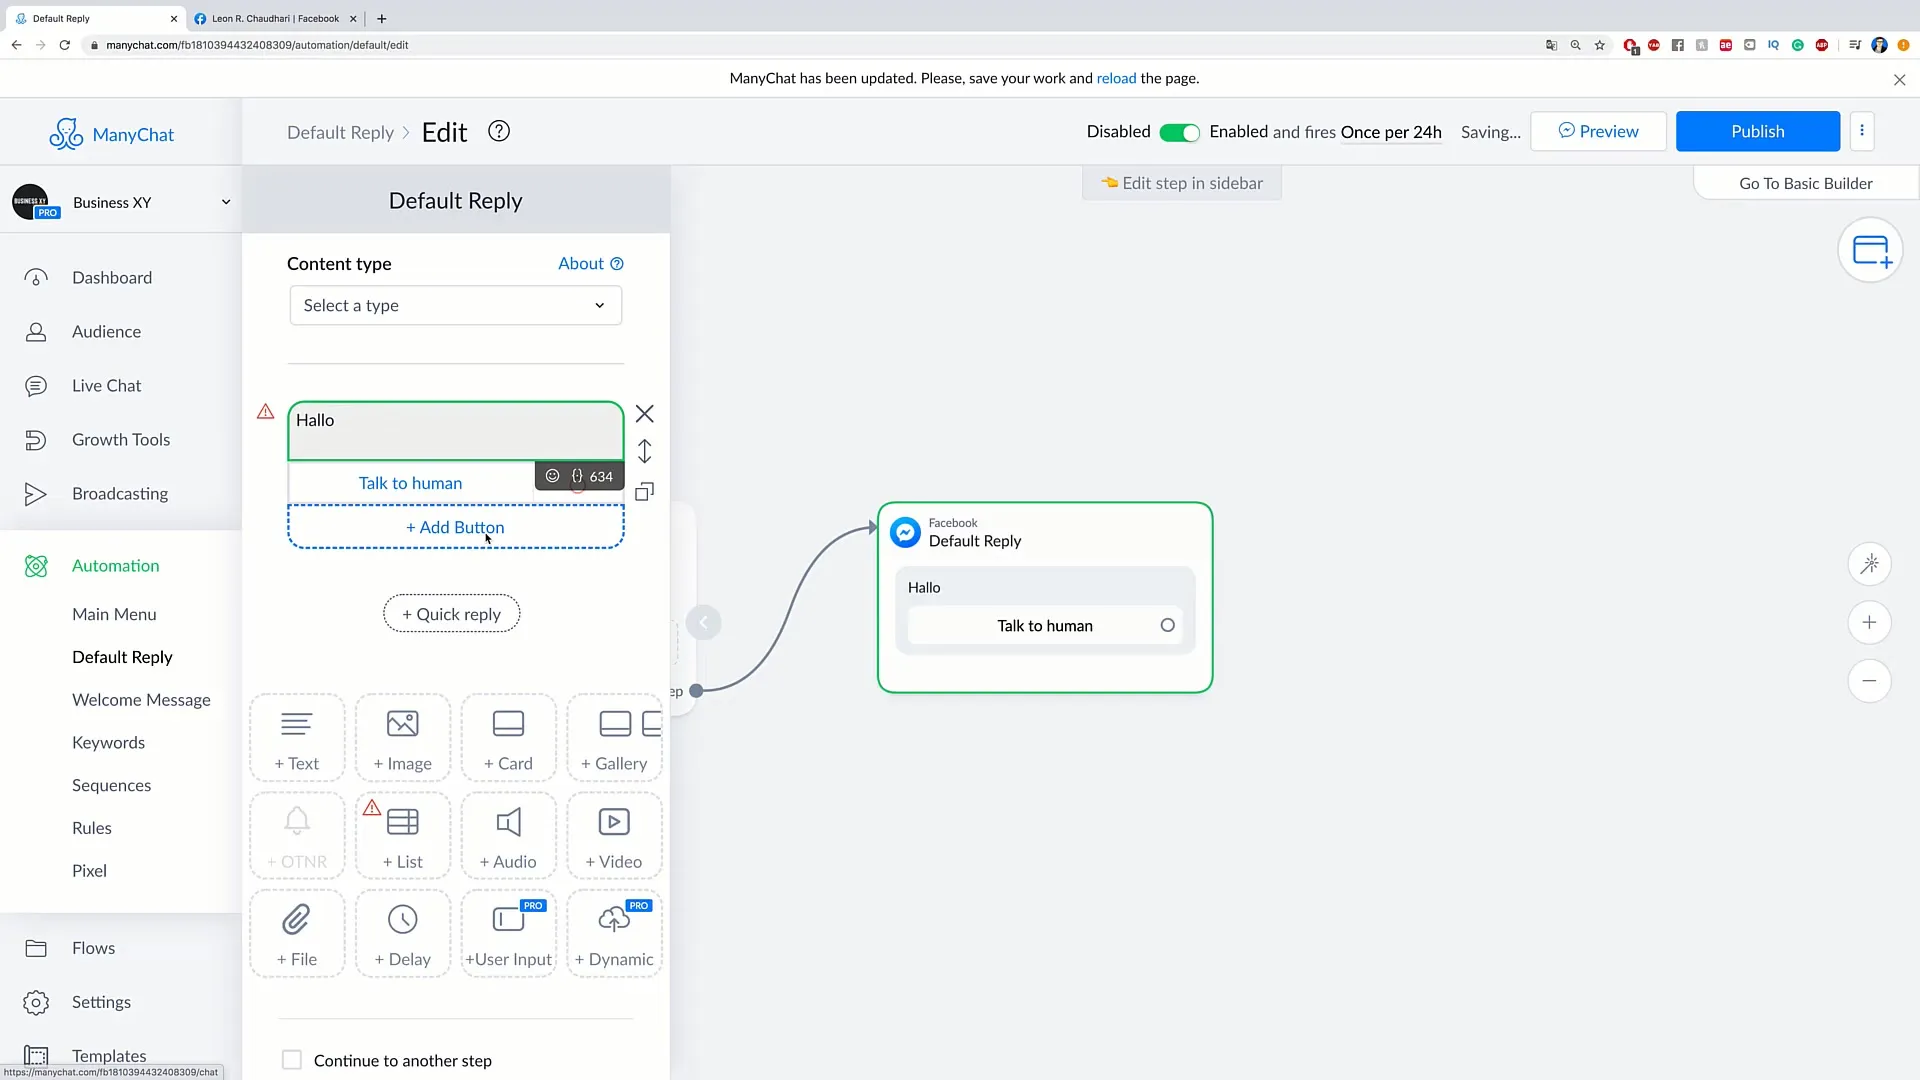This screenshot has height=1080, width=1920.
Task: Click the Publish button
Action: (1758, 131)
